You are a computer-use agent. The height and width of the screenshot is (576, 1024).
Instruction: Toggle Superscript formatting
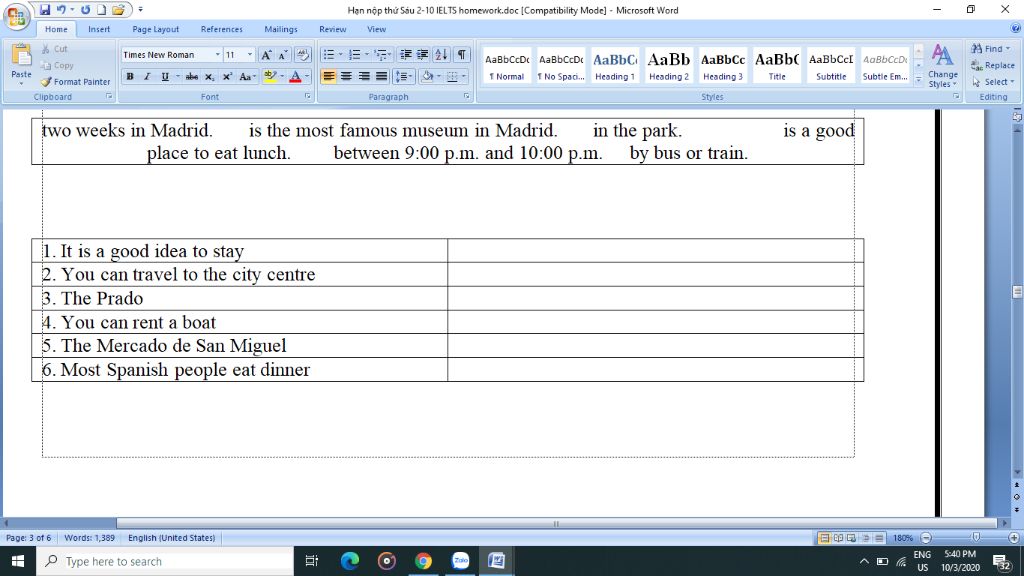[227, 76]
